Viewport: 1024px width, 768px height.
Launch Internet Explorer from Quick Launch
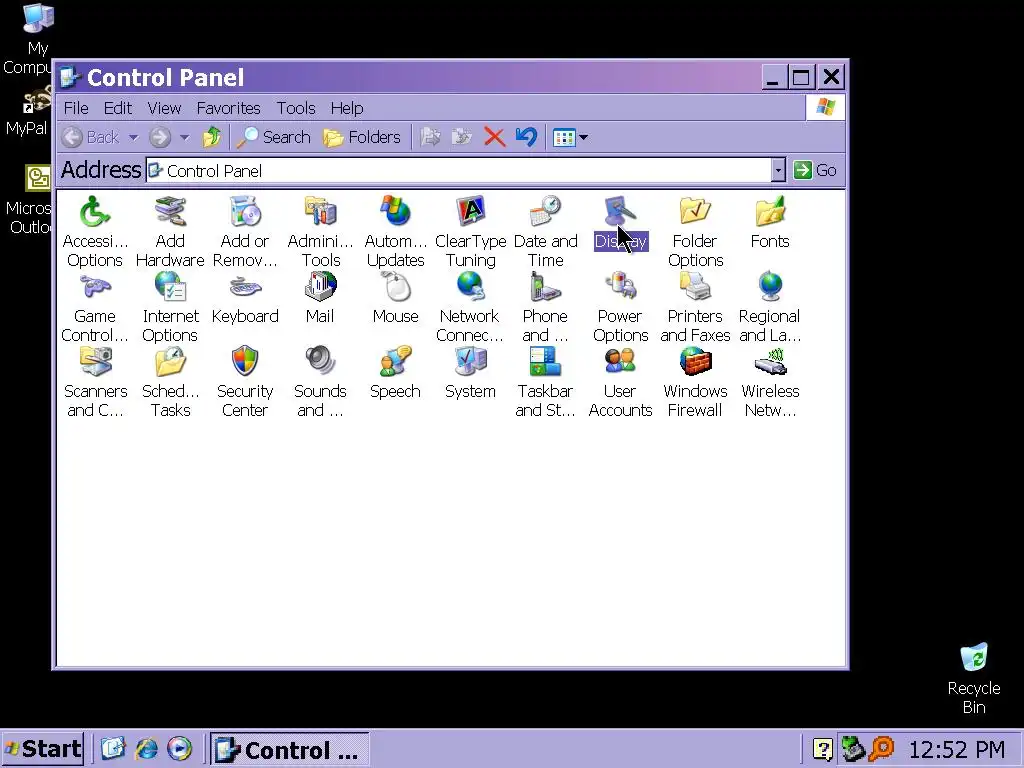point(146,749)
